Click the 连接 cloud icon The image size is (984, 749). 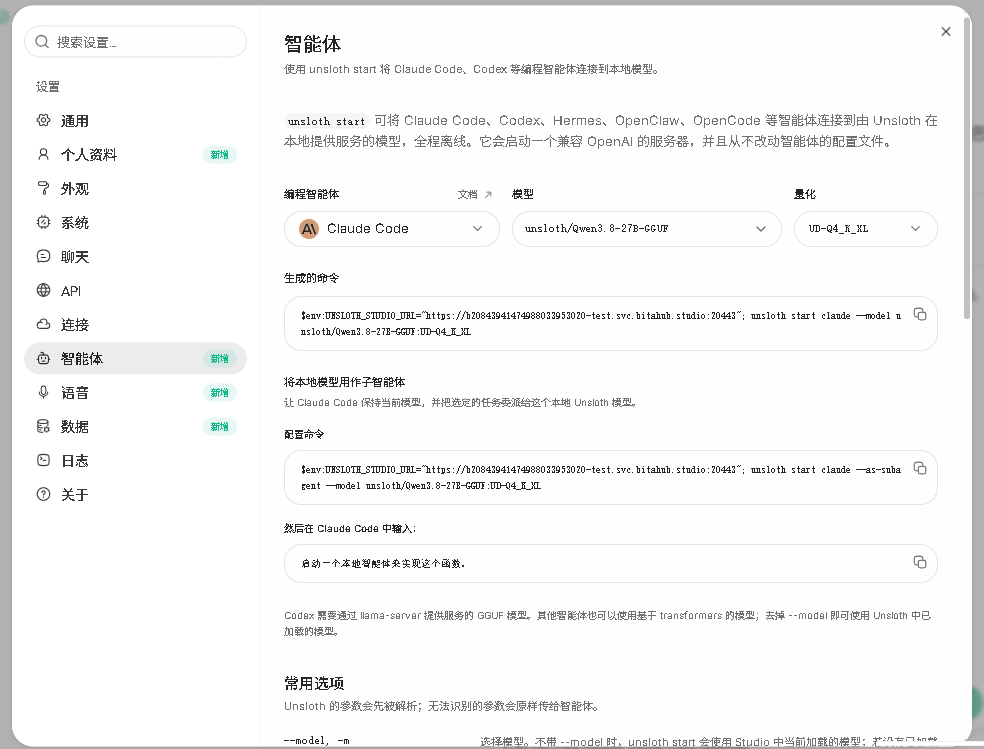pyautogui.click(x=43, y=324)
